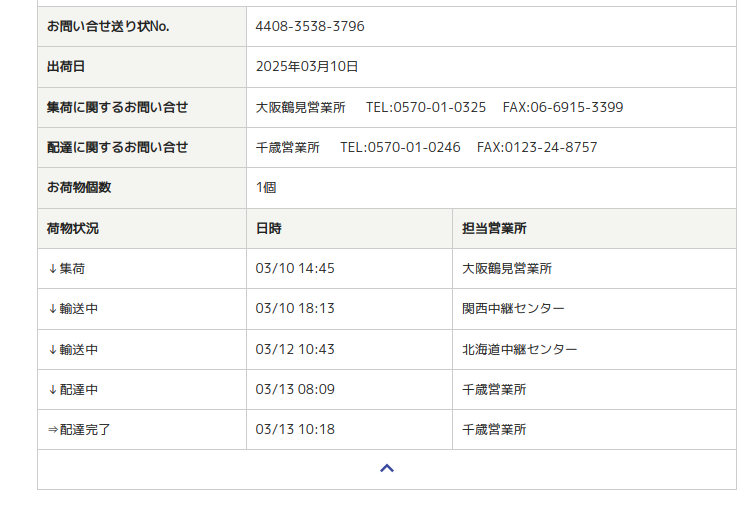Screen dimensions: 753x515
Task: Click the 担当営業所 column header
Action: click(x=494, y=228)
